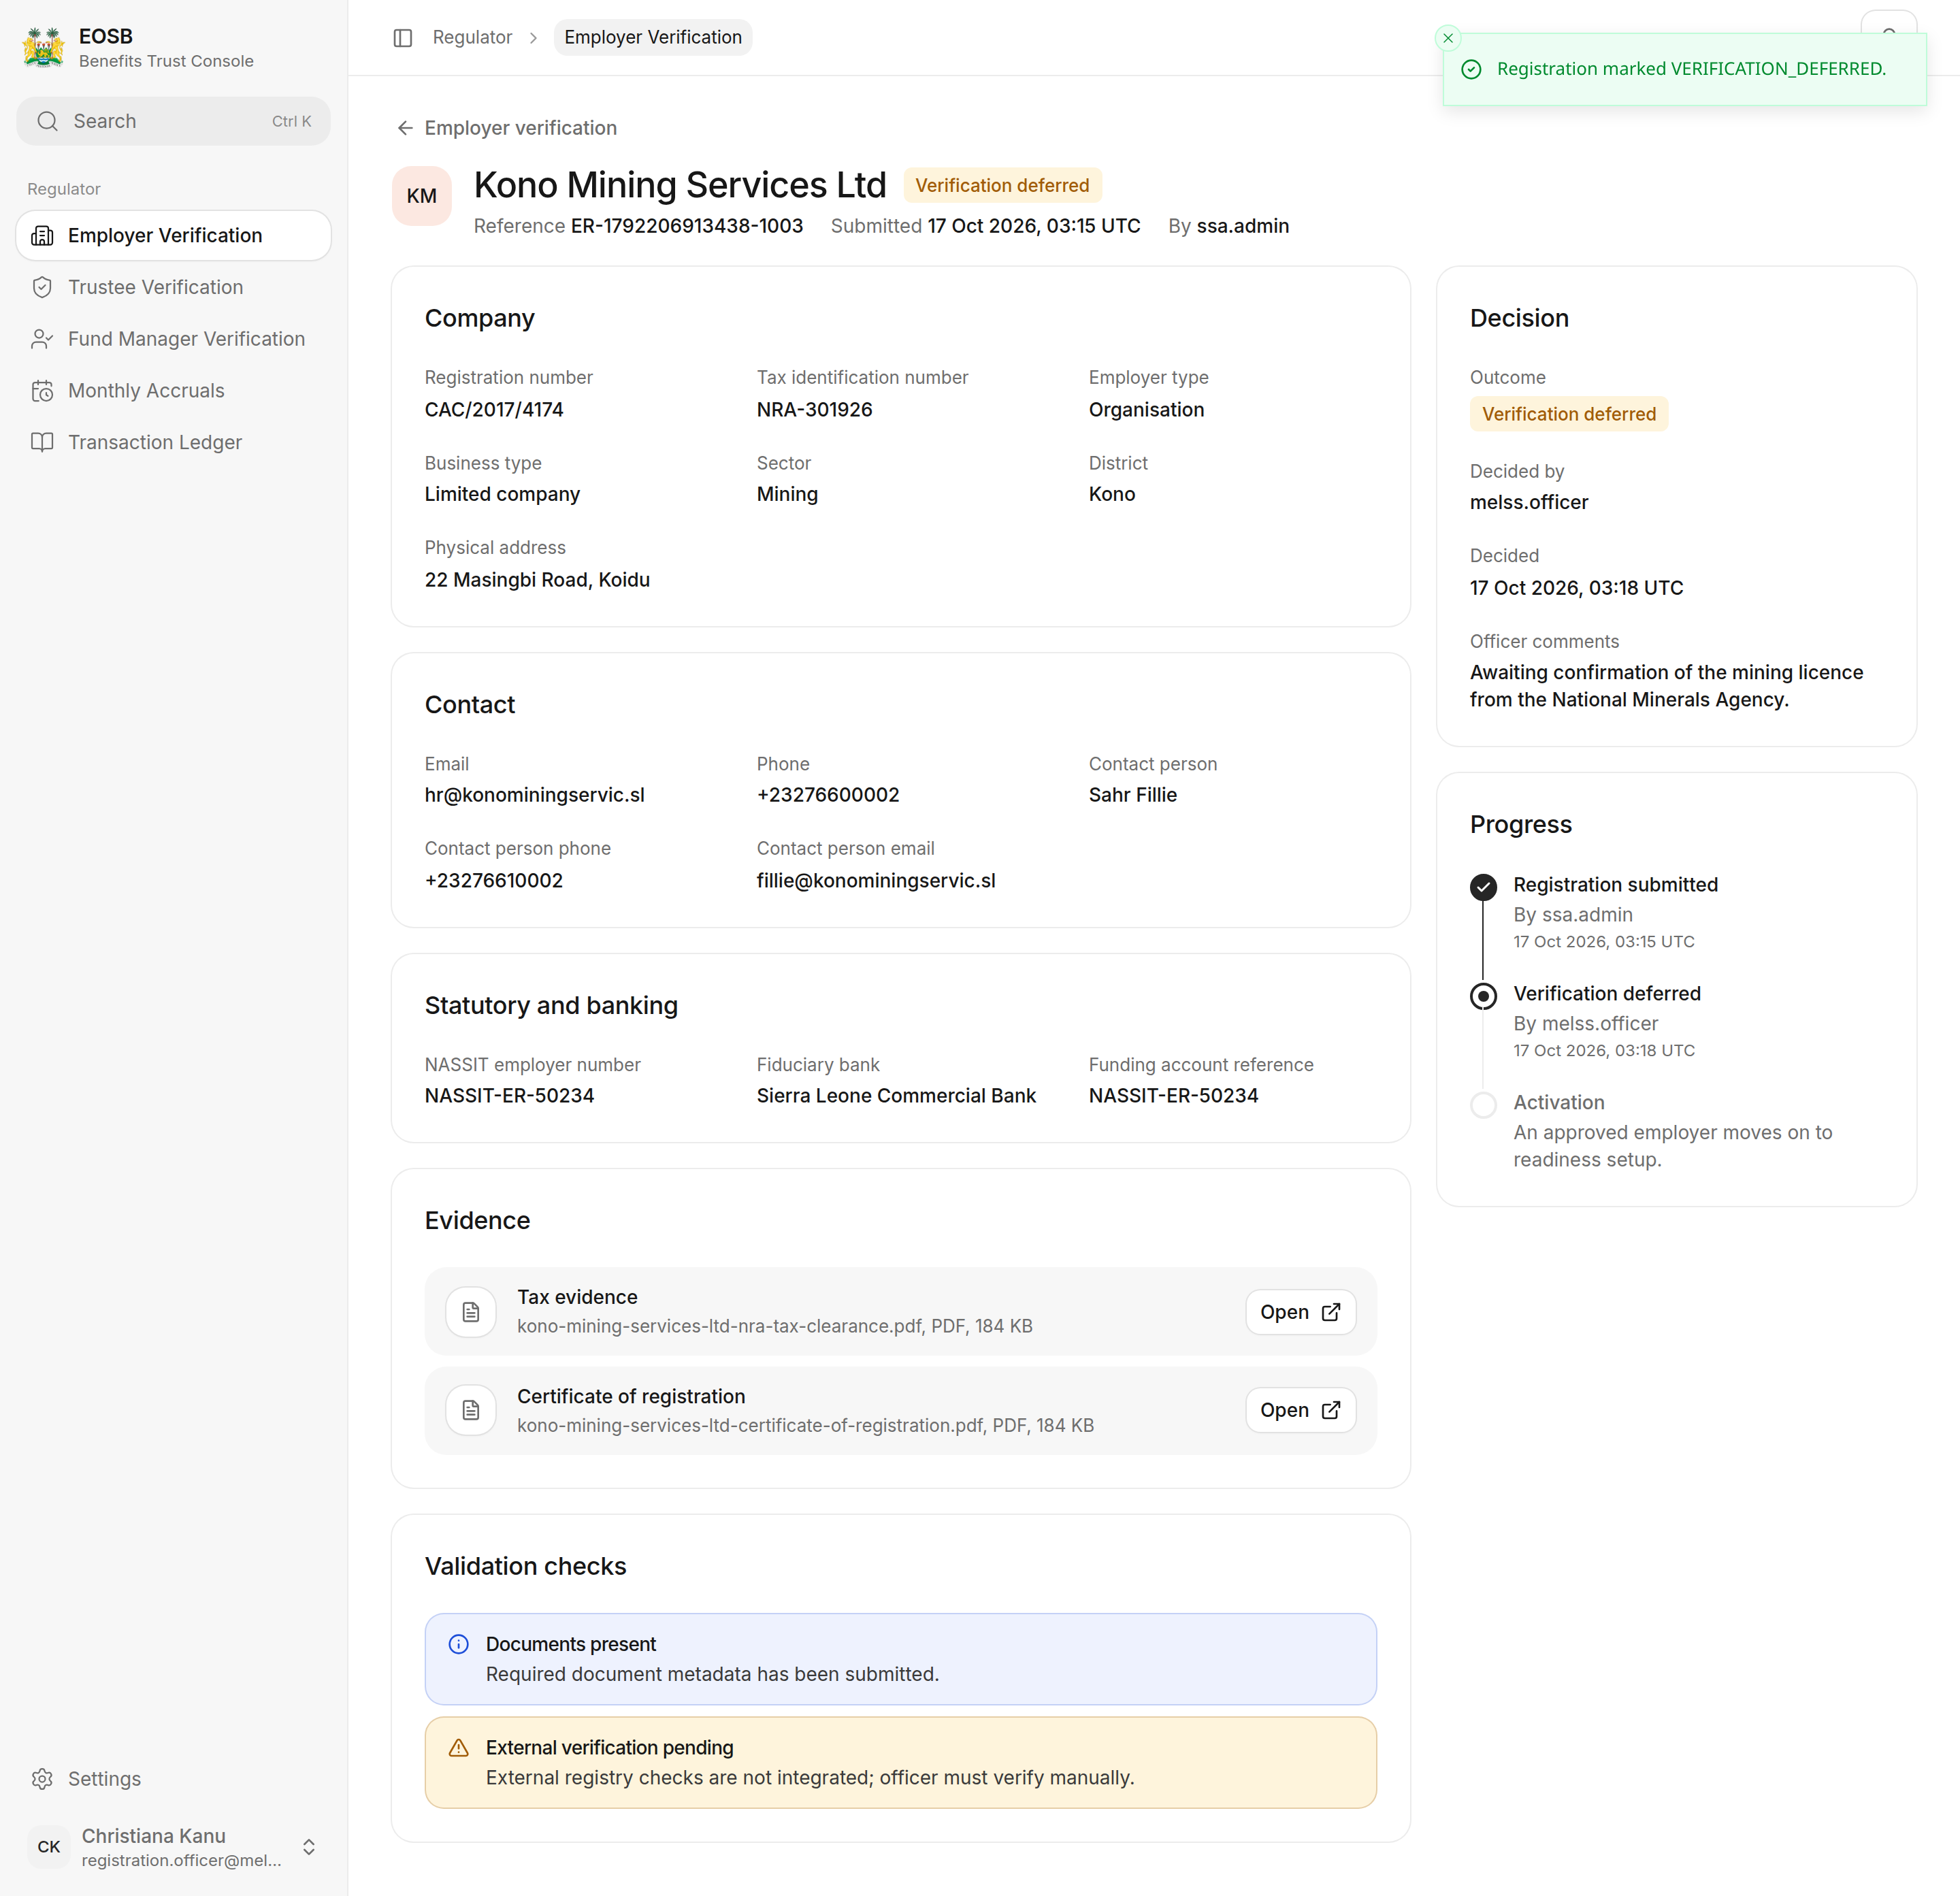Go to Trustee Verification

click(x=174, y=288)
